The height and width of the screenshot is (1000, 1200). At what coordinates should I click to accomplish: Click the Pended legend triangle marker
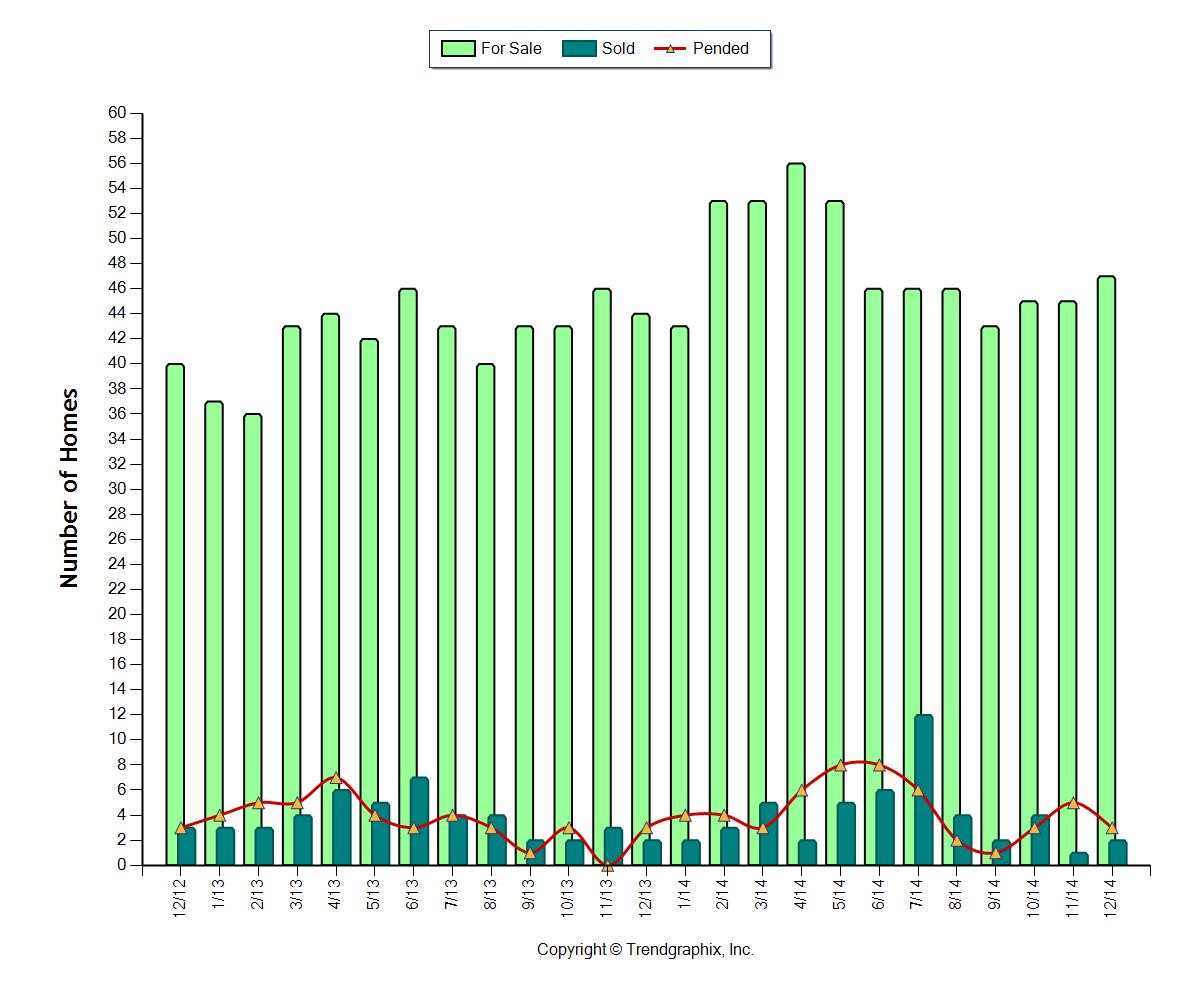point(669,48)
